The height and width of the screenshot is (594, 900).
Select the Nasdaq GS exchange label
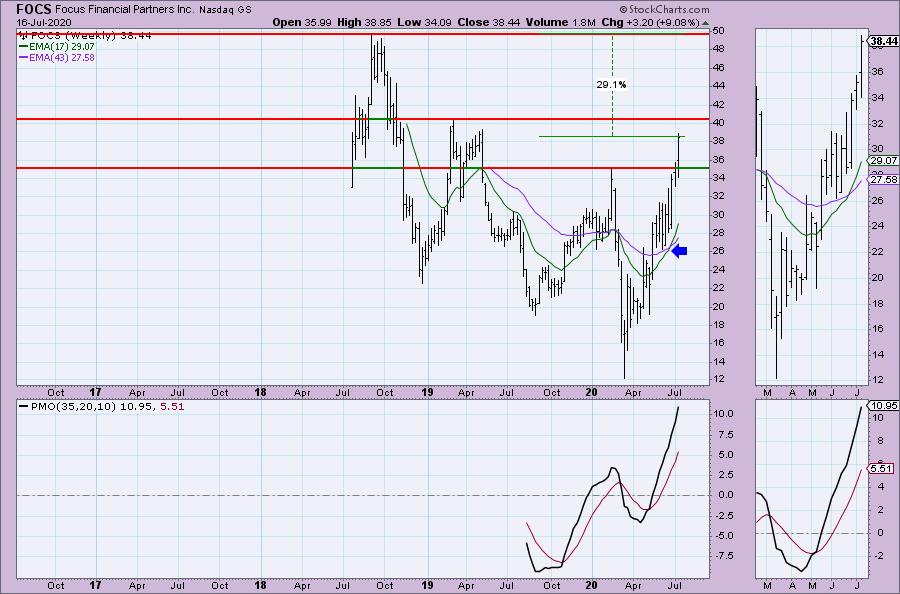coord(225,10)
